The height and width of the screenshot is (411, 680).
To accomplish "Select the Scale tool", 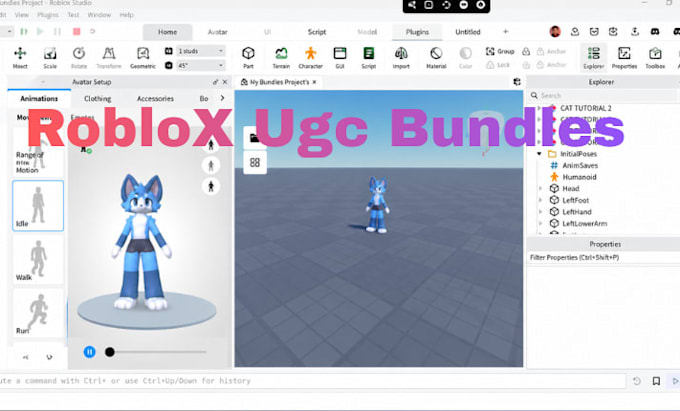I will [50, 58].
